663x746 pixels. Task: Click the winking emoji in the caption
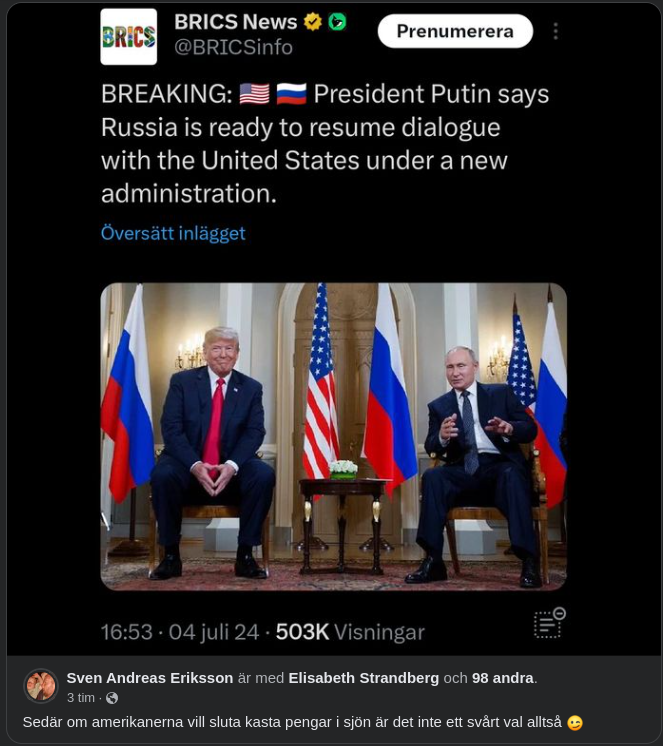[x=575, y=723]
